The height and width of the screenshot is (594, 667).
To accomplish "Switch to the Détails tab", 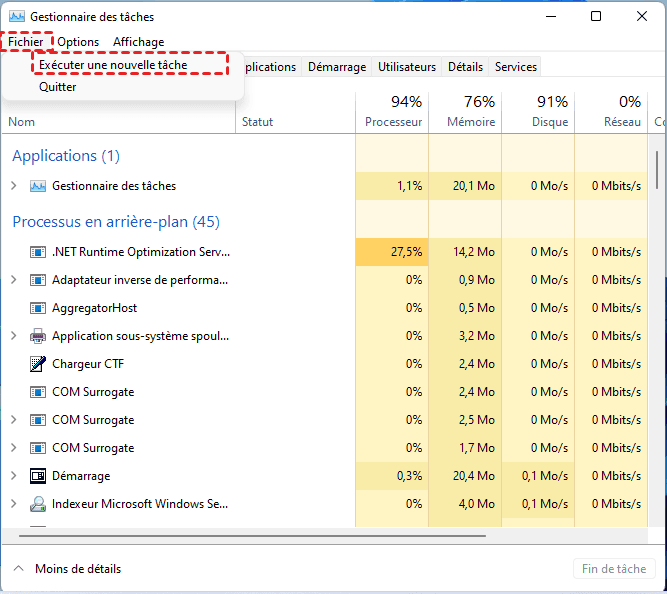I will pyautogui.click(x=465, y=67).
